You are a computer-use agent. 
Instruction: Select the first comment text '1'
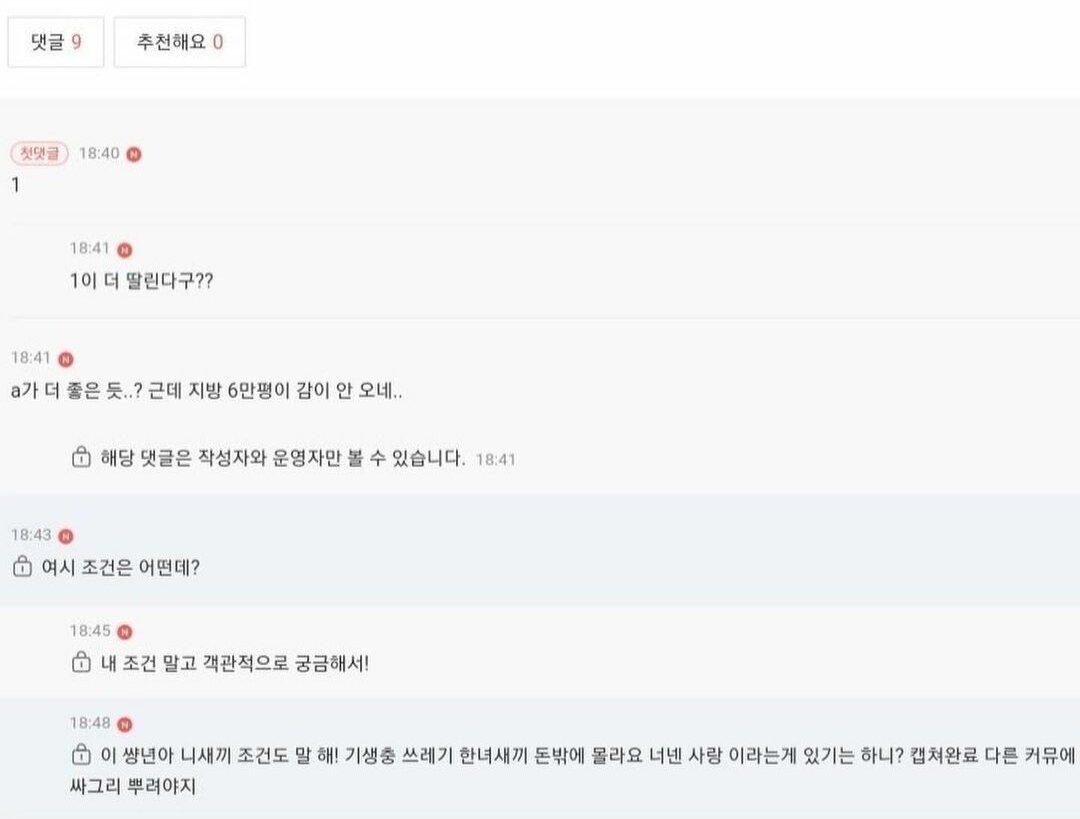tap(16, 185)
